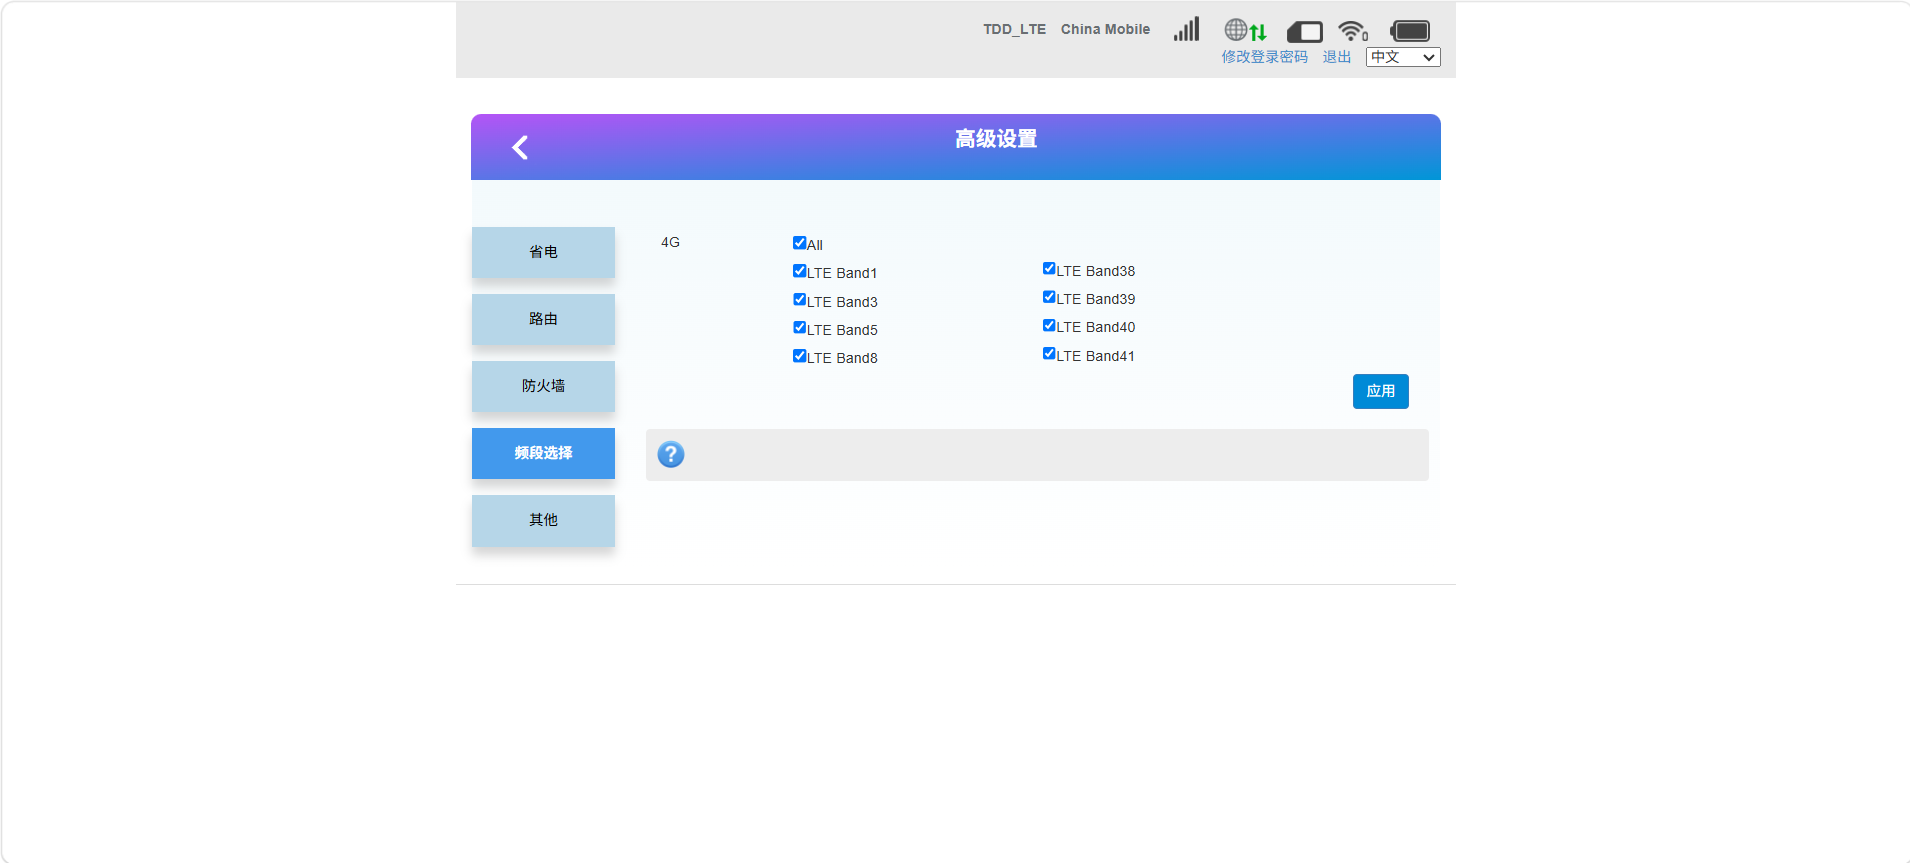The width and height of the screenshot is (1910, 863).
Task: Click the 高级设置 page title
Action: tap(996, 139)
